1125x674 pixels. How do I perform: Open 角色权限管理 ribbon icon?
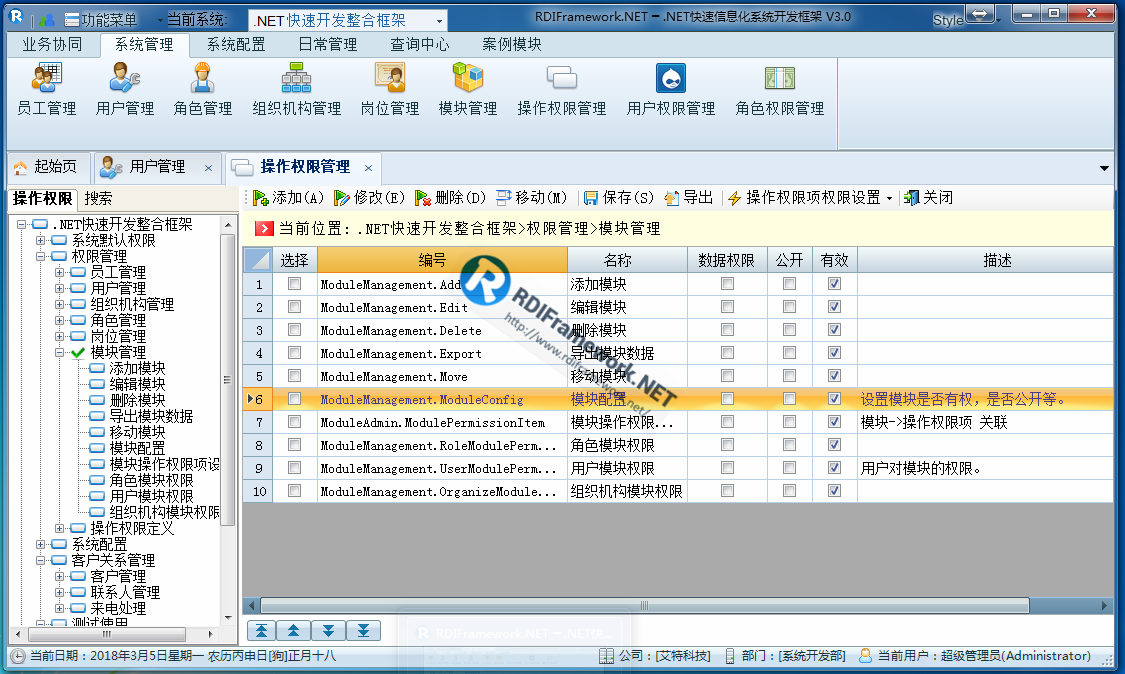[x=780, y=89]
